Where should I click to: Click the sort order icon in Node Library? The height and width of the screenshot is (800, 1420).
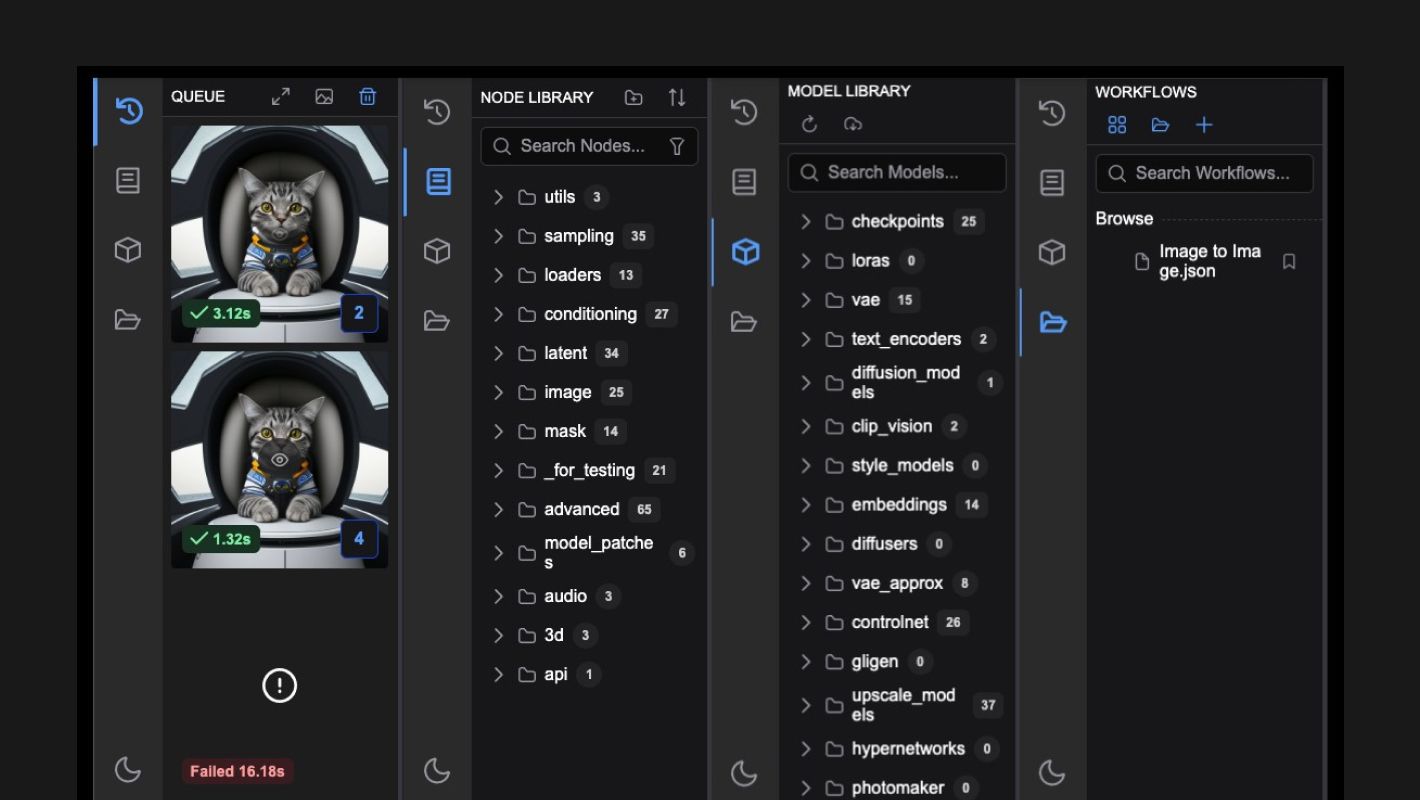coord(677,97)
